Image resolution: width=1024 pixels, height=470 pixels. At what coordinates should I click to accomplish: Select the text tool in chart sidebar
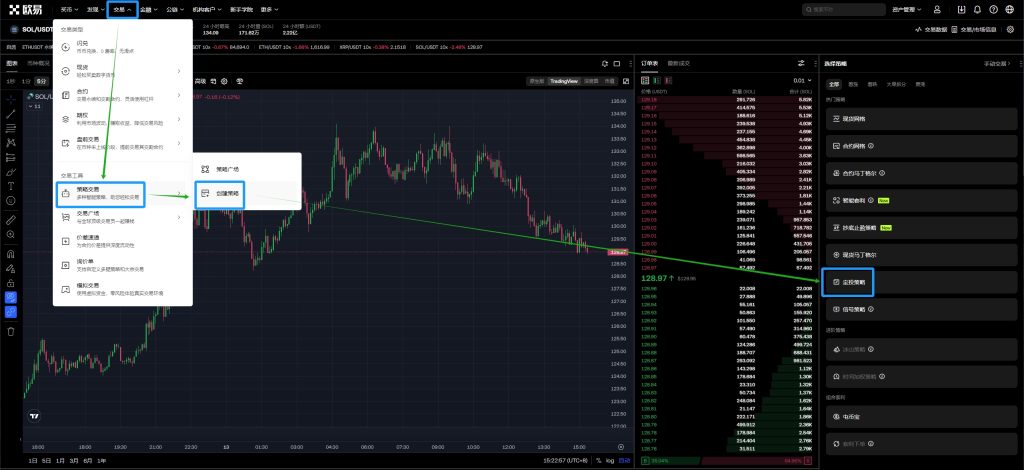(x=10, y=186)
